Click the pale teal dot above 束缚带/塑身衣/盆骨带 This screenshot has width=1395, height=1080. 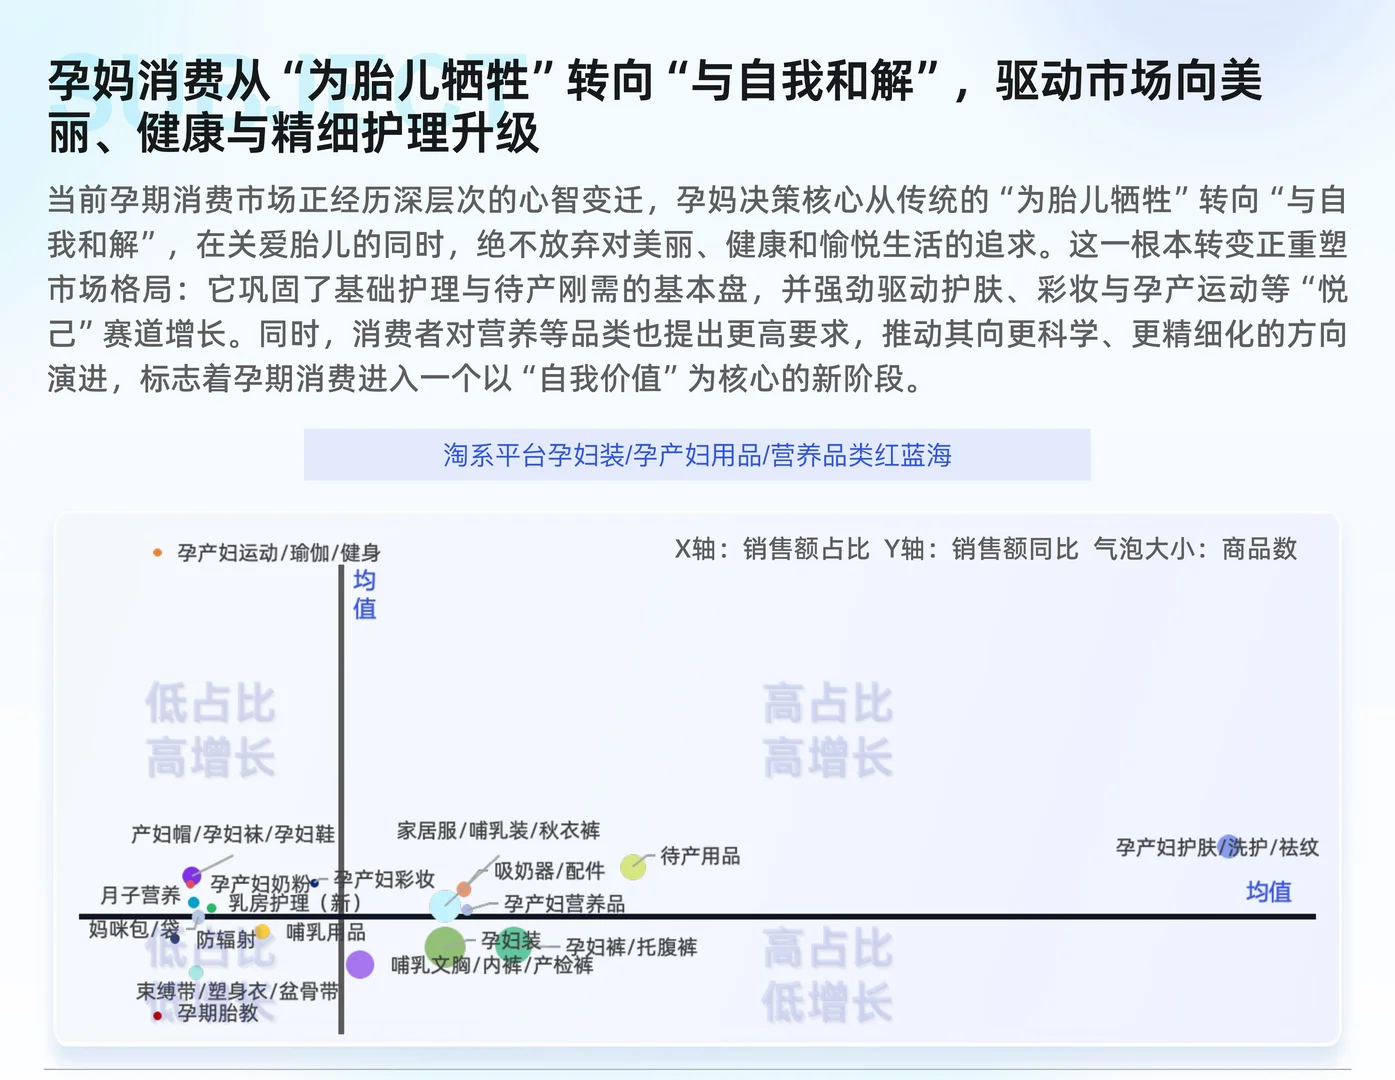[196, 972]
